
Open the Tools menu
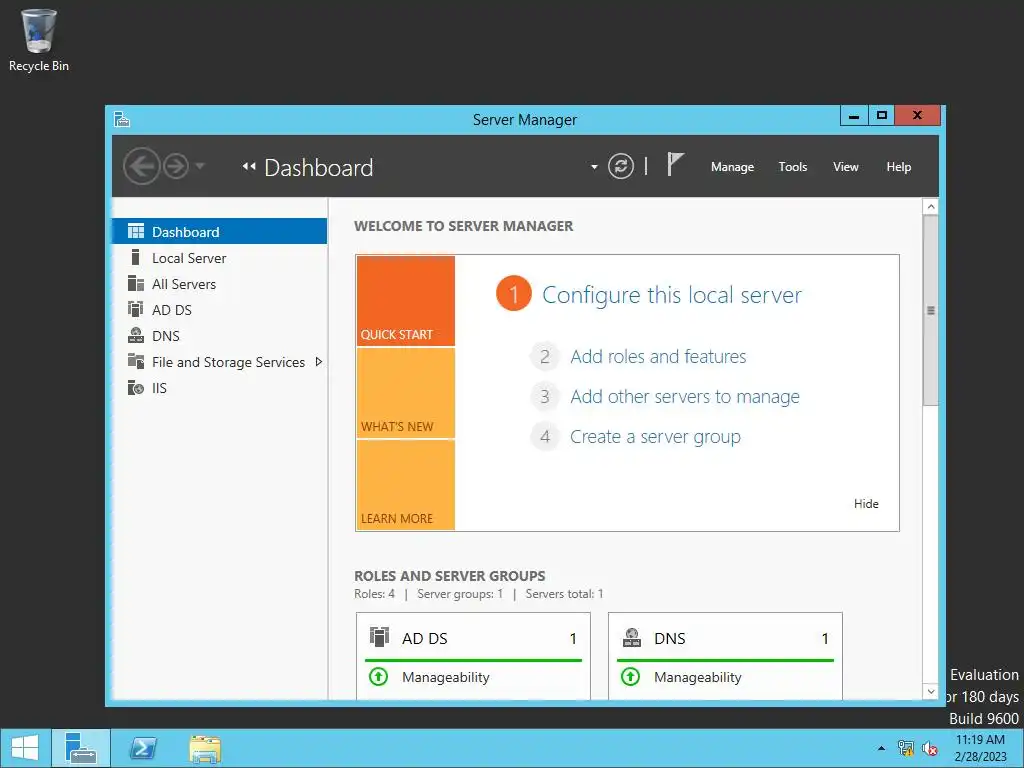pos(792,167)
